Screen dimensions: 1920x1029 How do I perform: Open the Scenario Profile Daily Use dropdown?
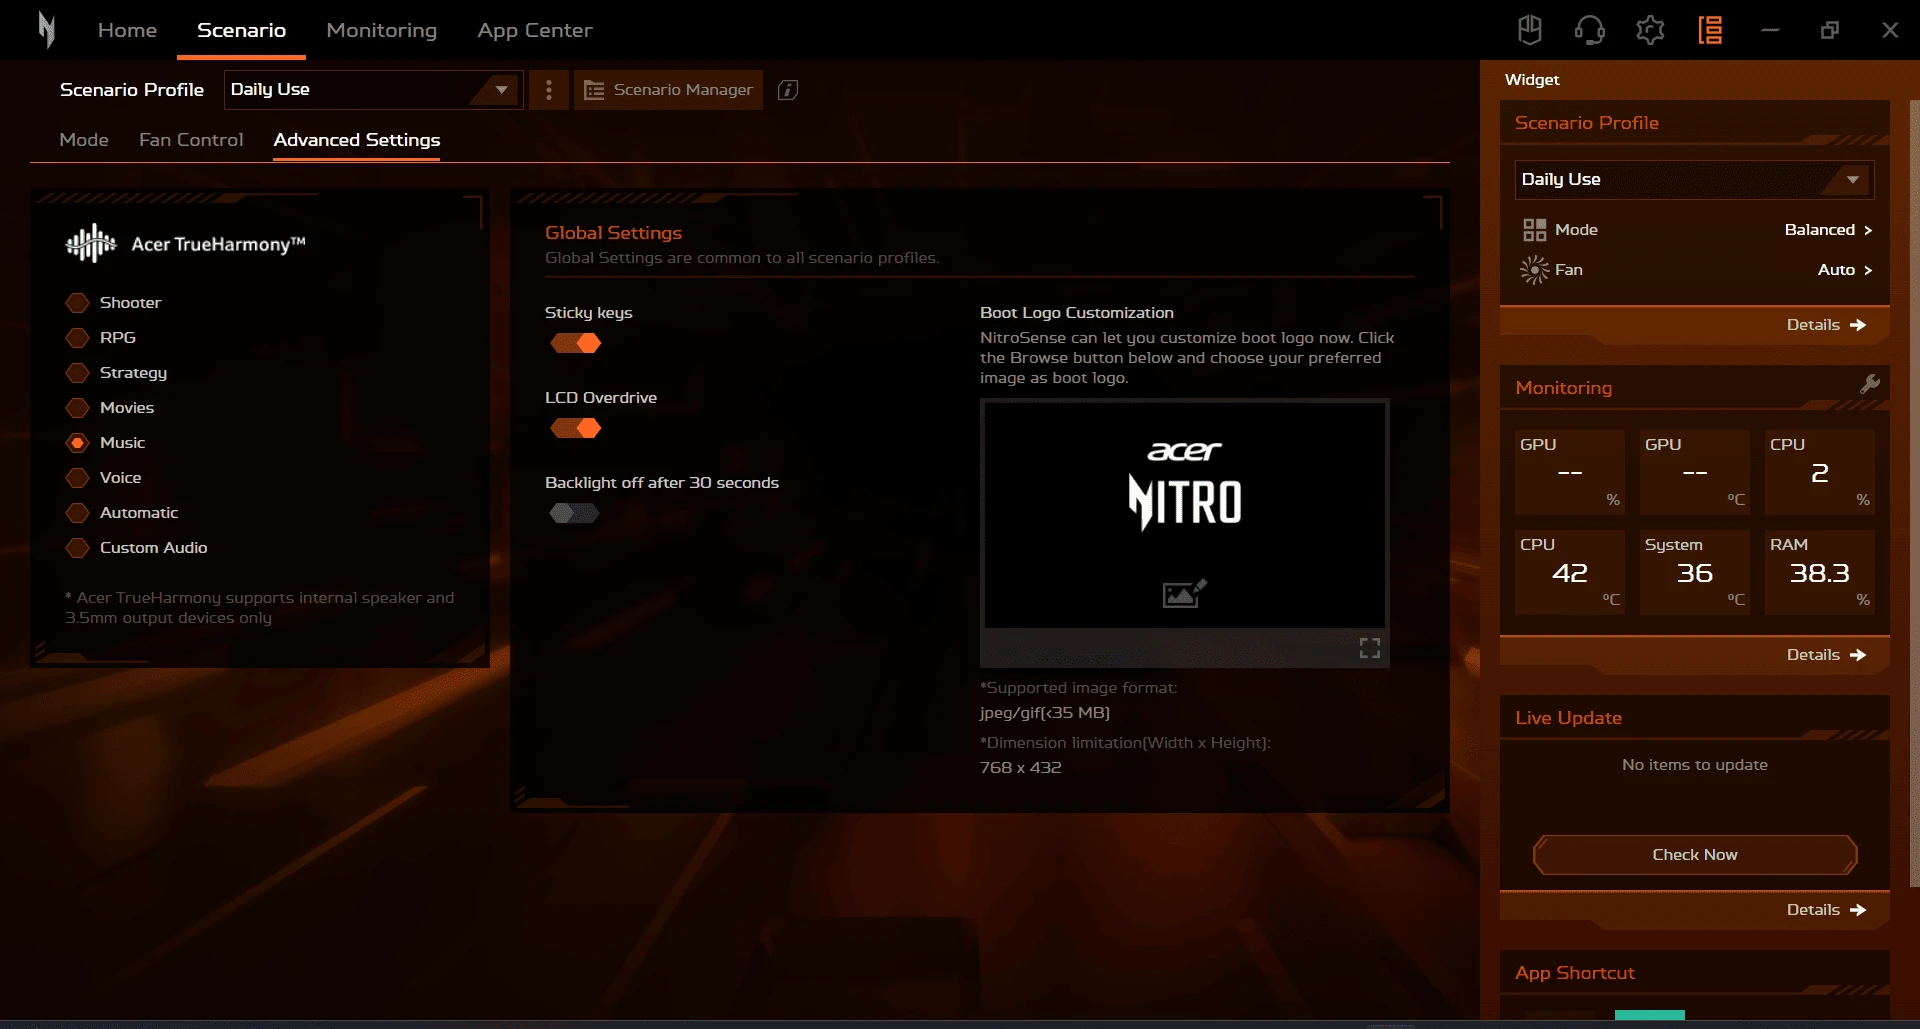click(373, 90)
